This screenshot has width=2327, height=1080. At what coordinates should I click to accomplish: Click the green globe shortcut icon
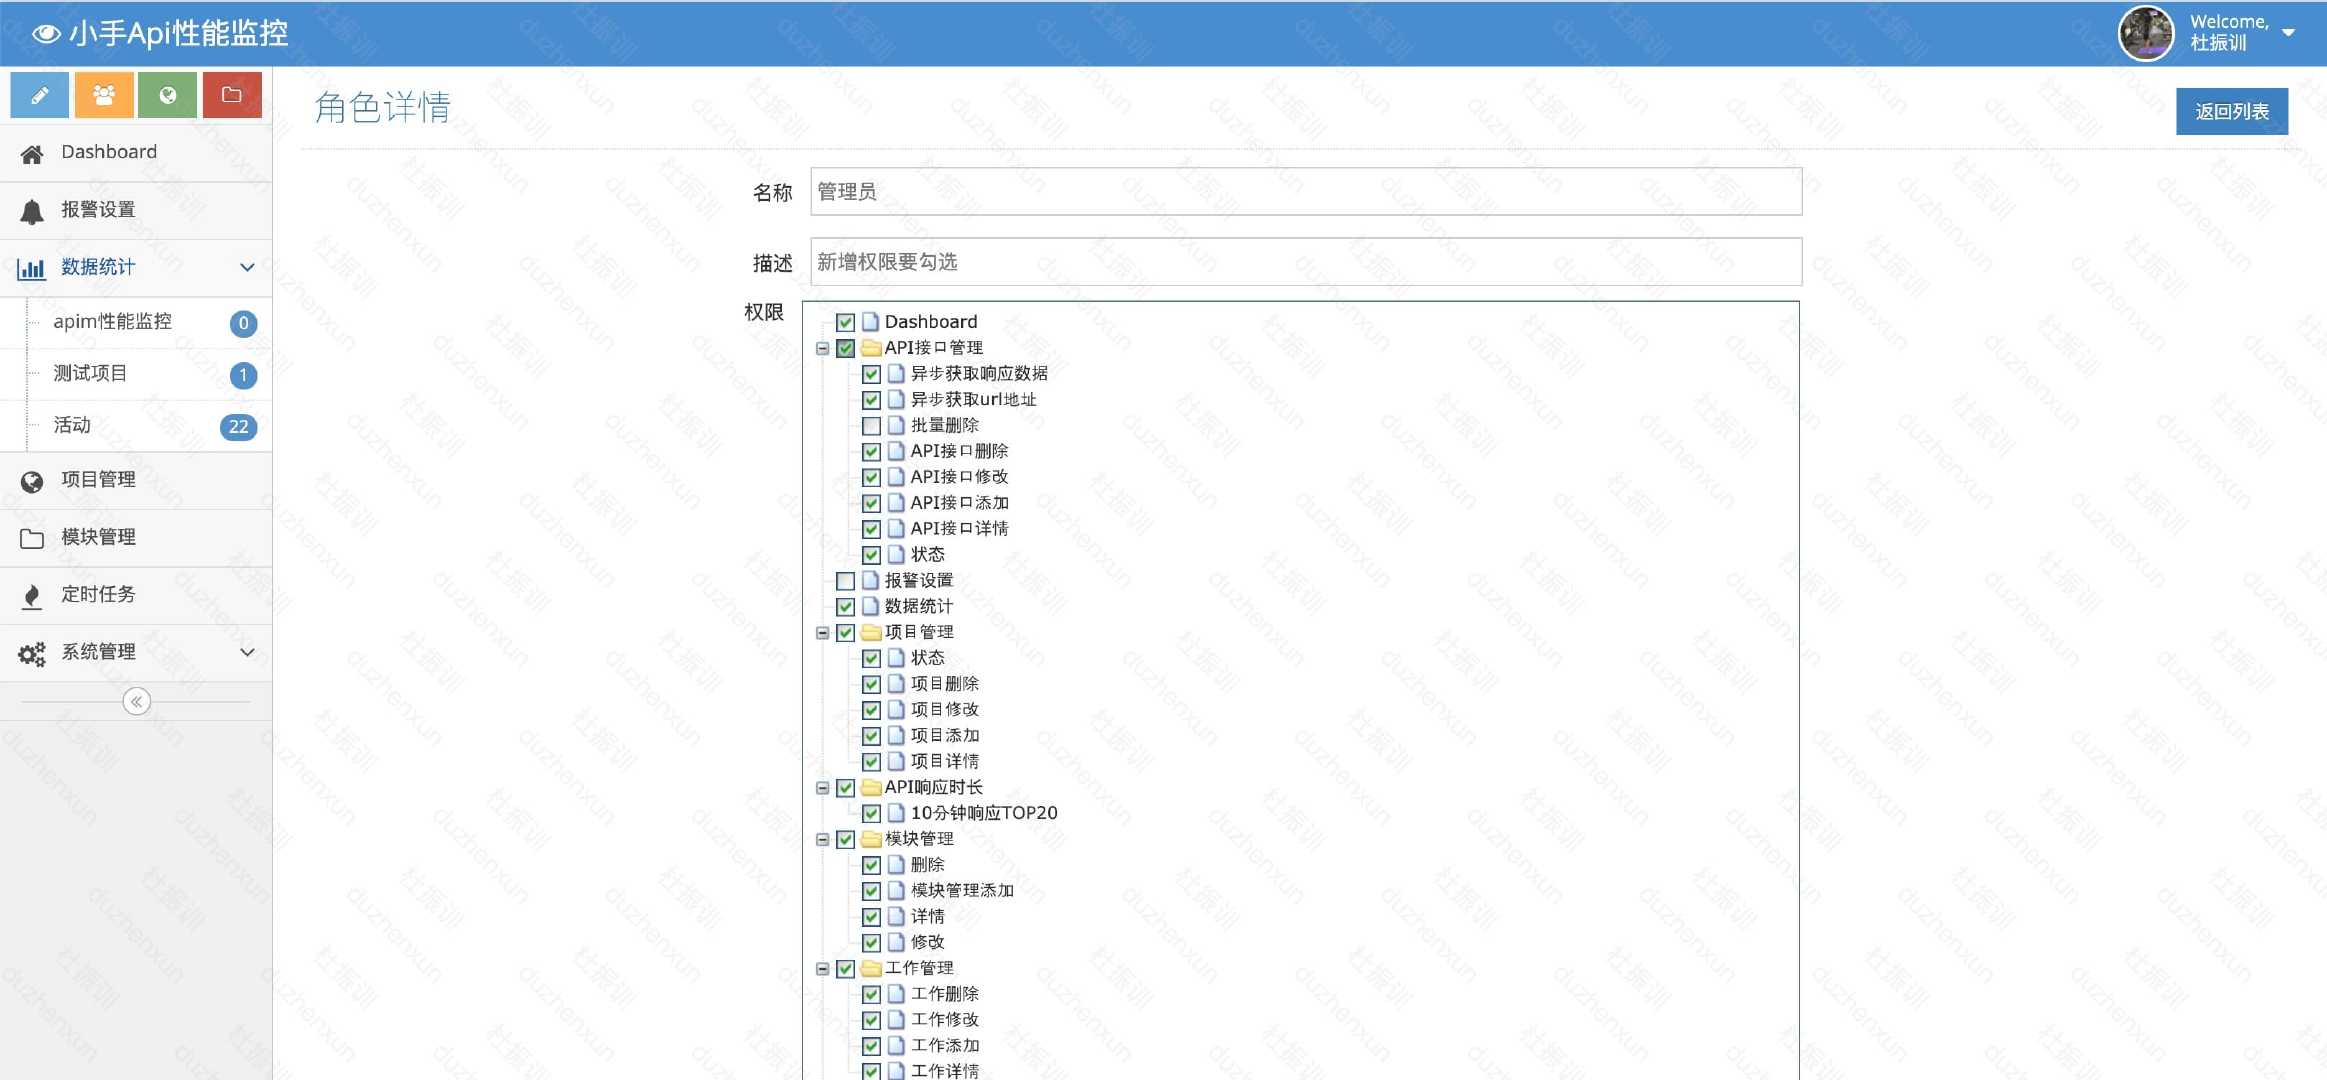click(168, 95)
